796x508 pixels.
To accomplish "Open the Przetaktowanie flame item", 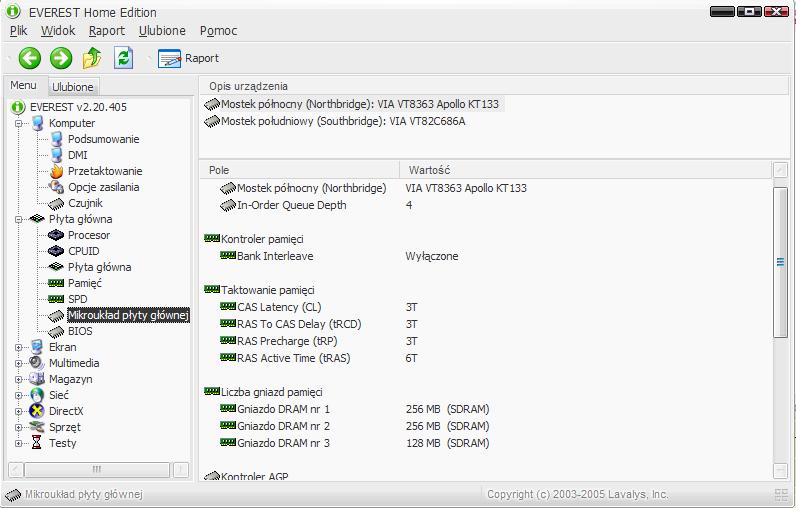I will [104, 171].
